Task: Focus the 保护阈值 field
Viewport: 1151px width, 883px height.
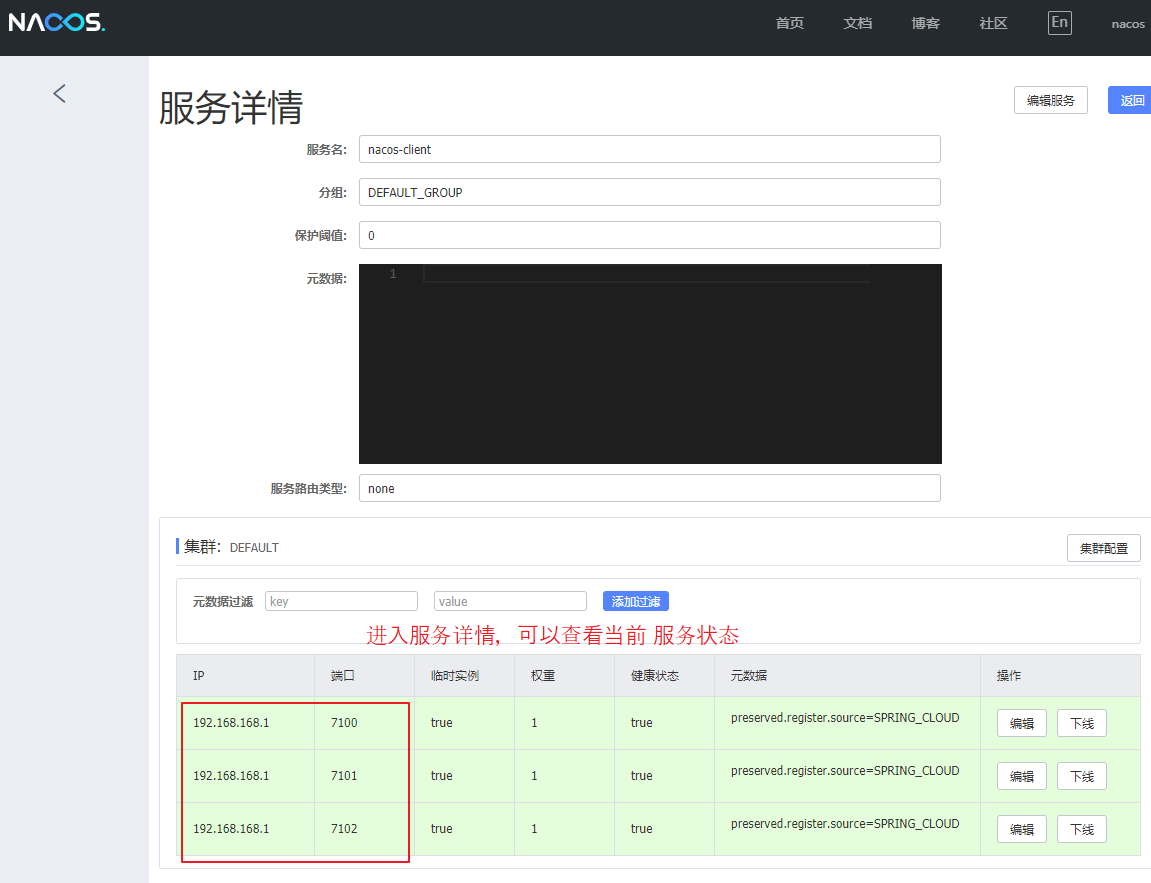Action: tap(650, 235)
